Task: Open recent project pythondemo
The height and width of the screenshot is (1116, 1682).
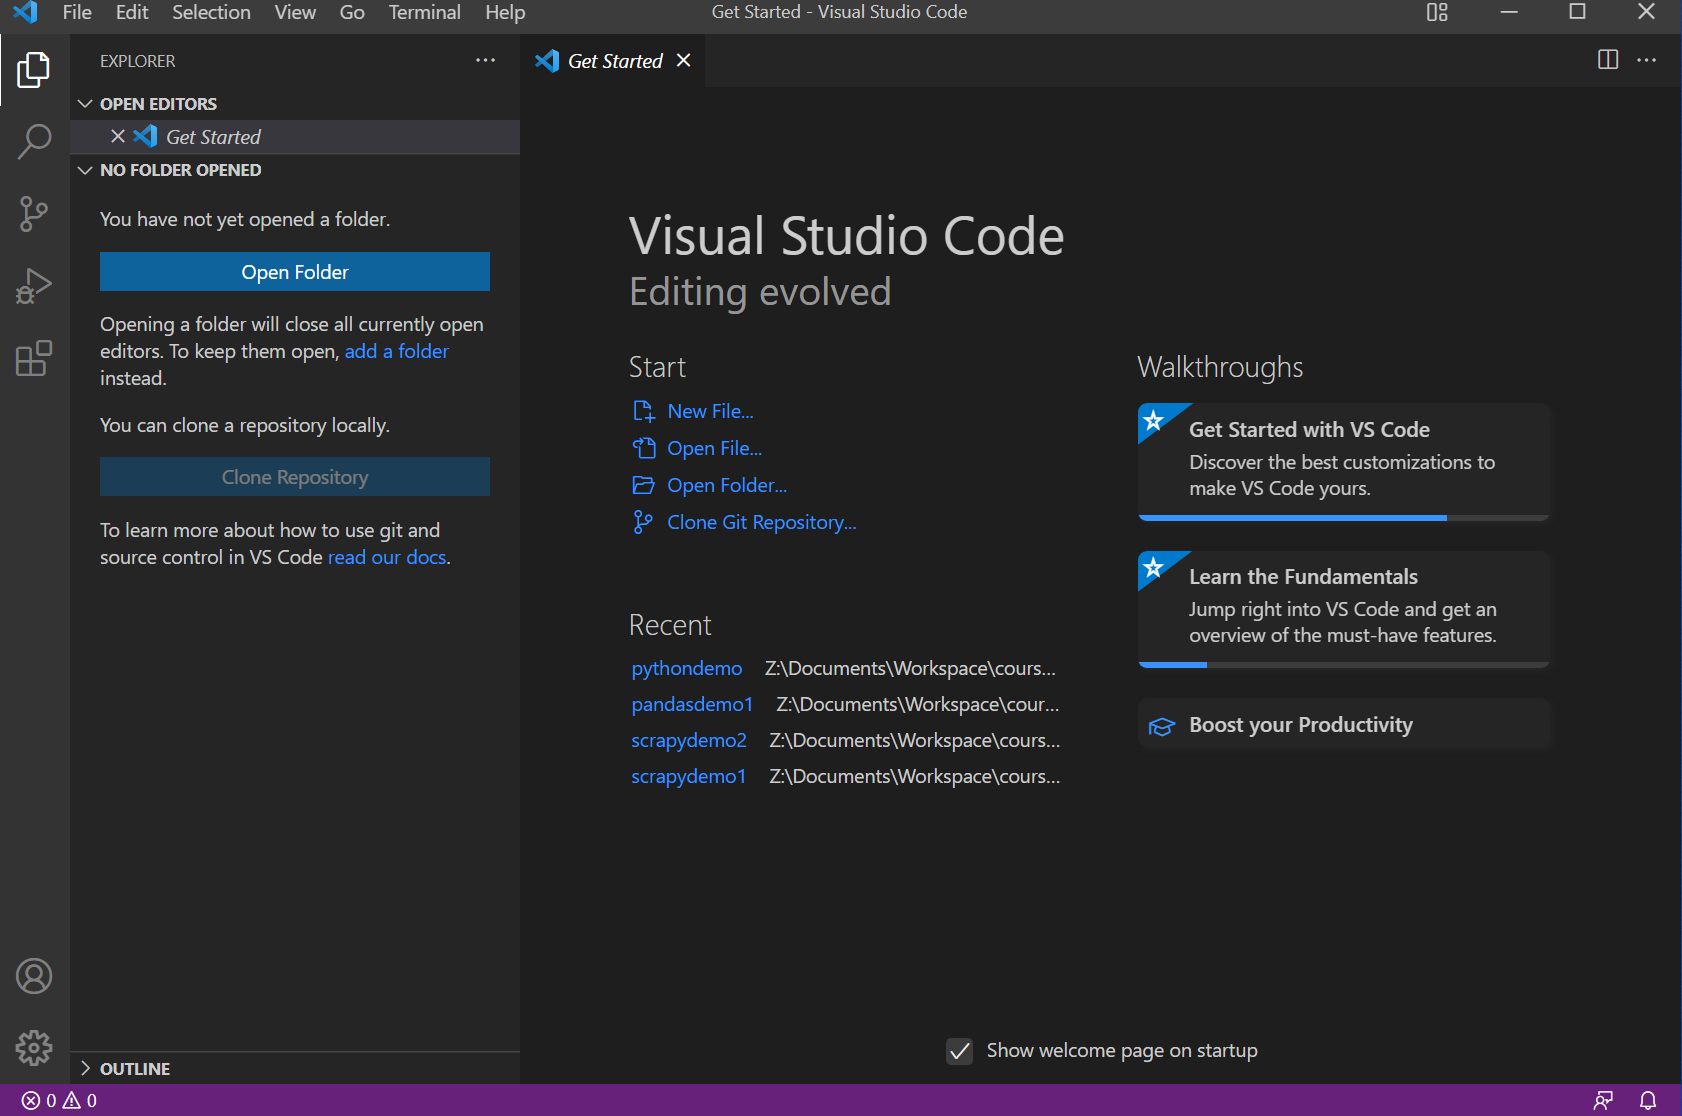Action: (687, 668)
